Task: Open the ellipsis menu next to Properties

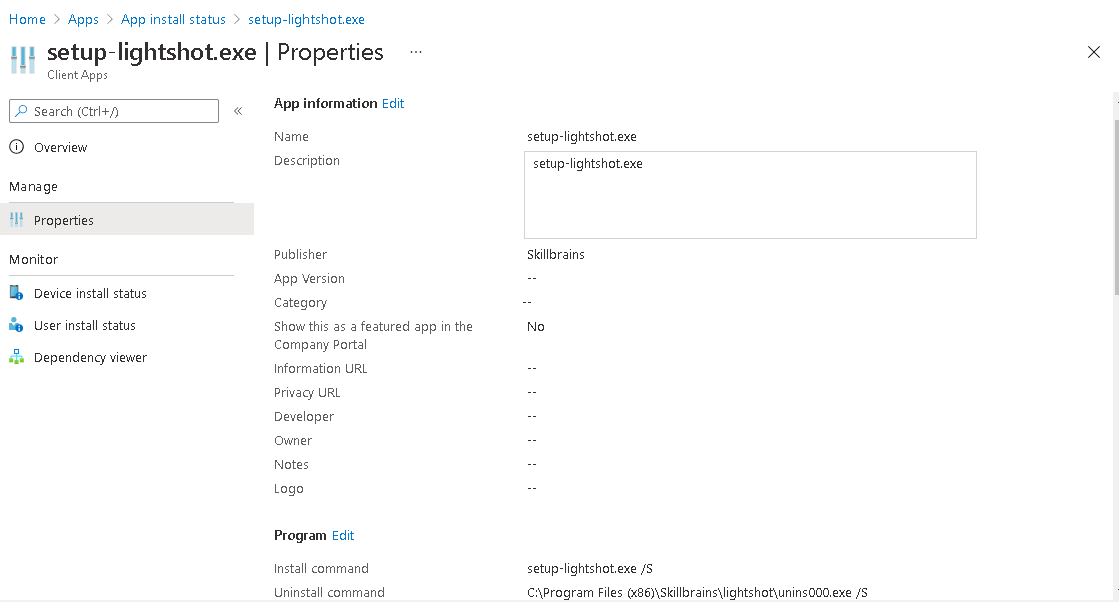Action: [415, 53]
